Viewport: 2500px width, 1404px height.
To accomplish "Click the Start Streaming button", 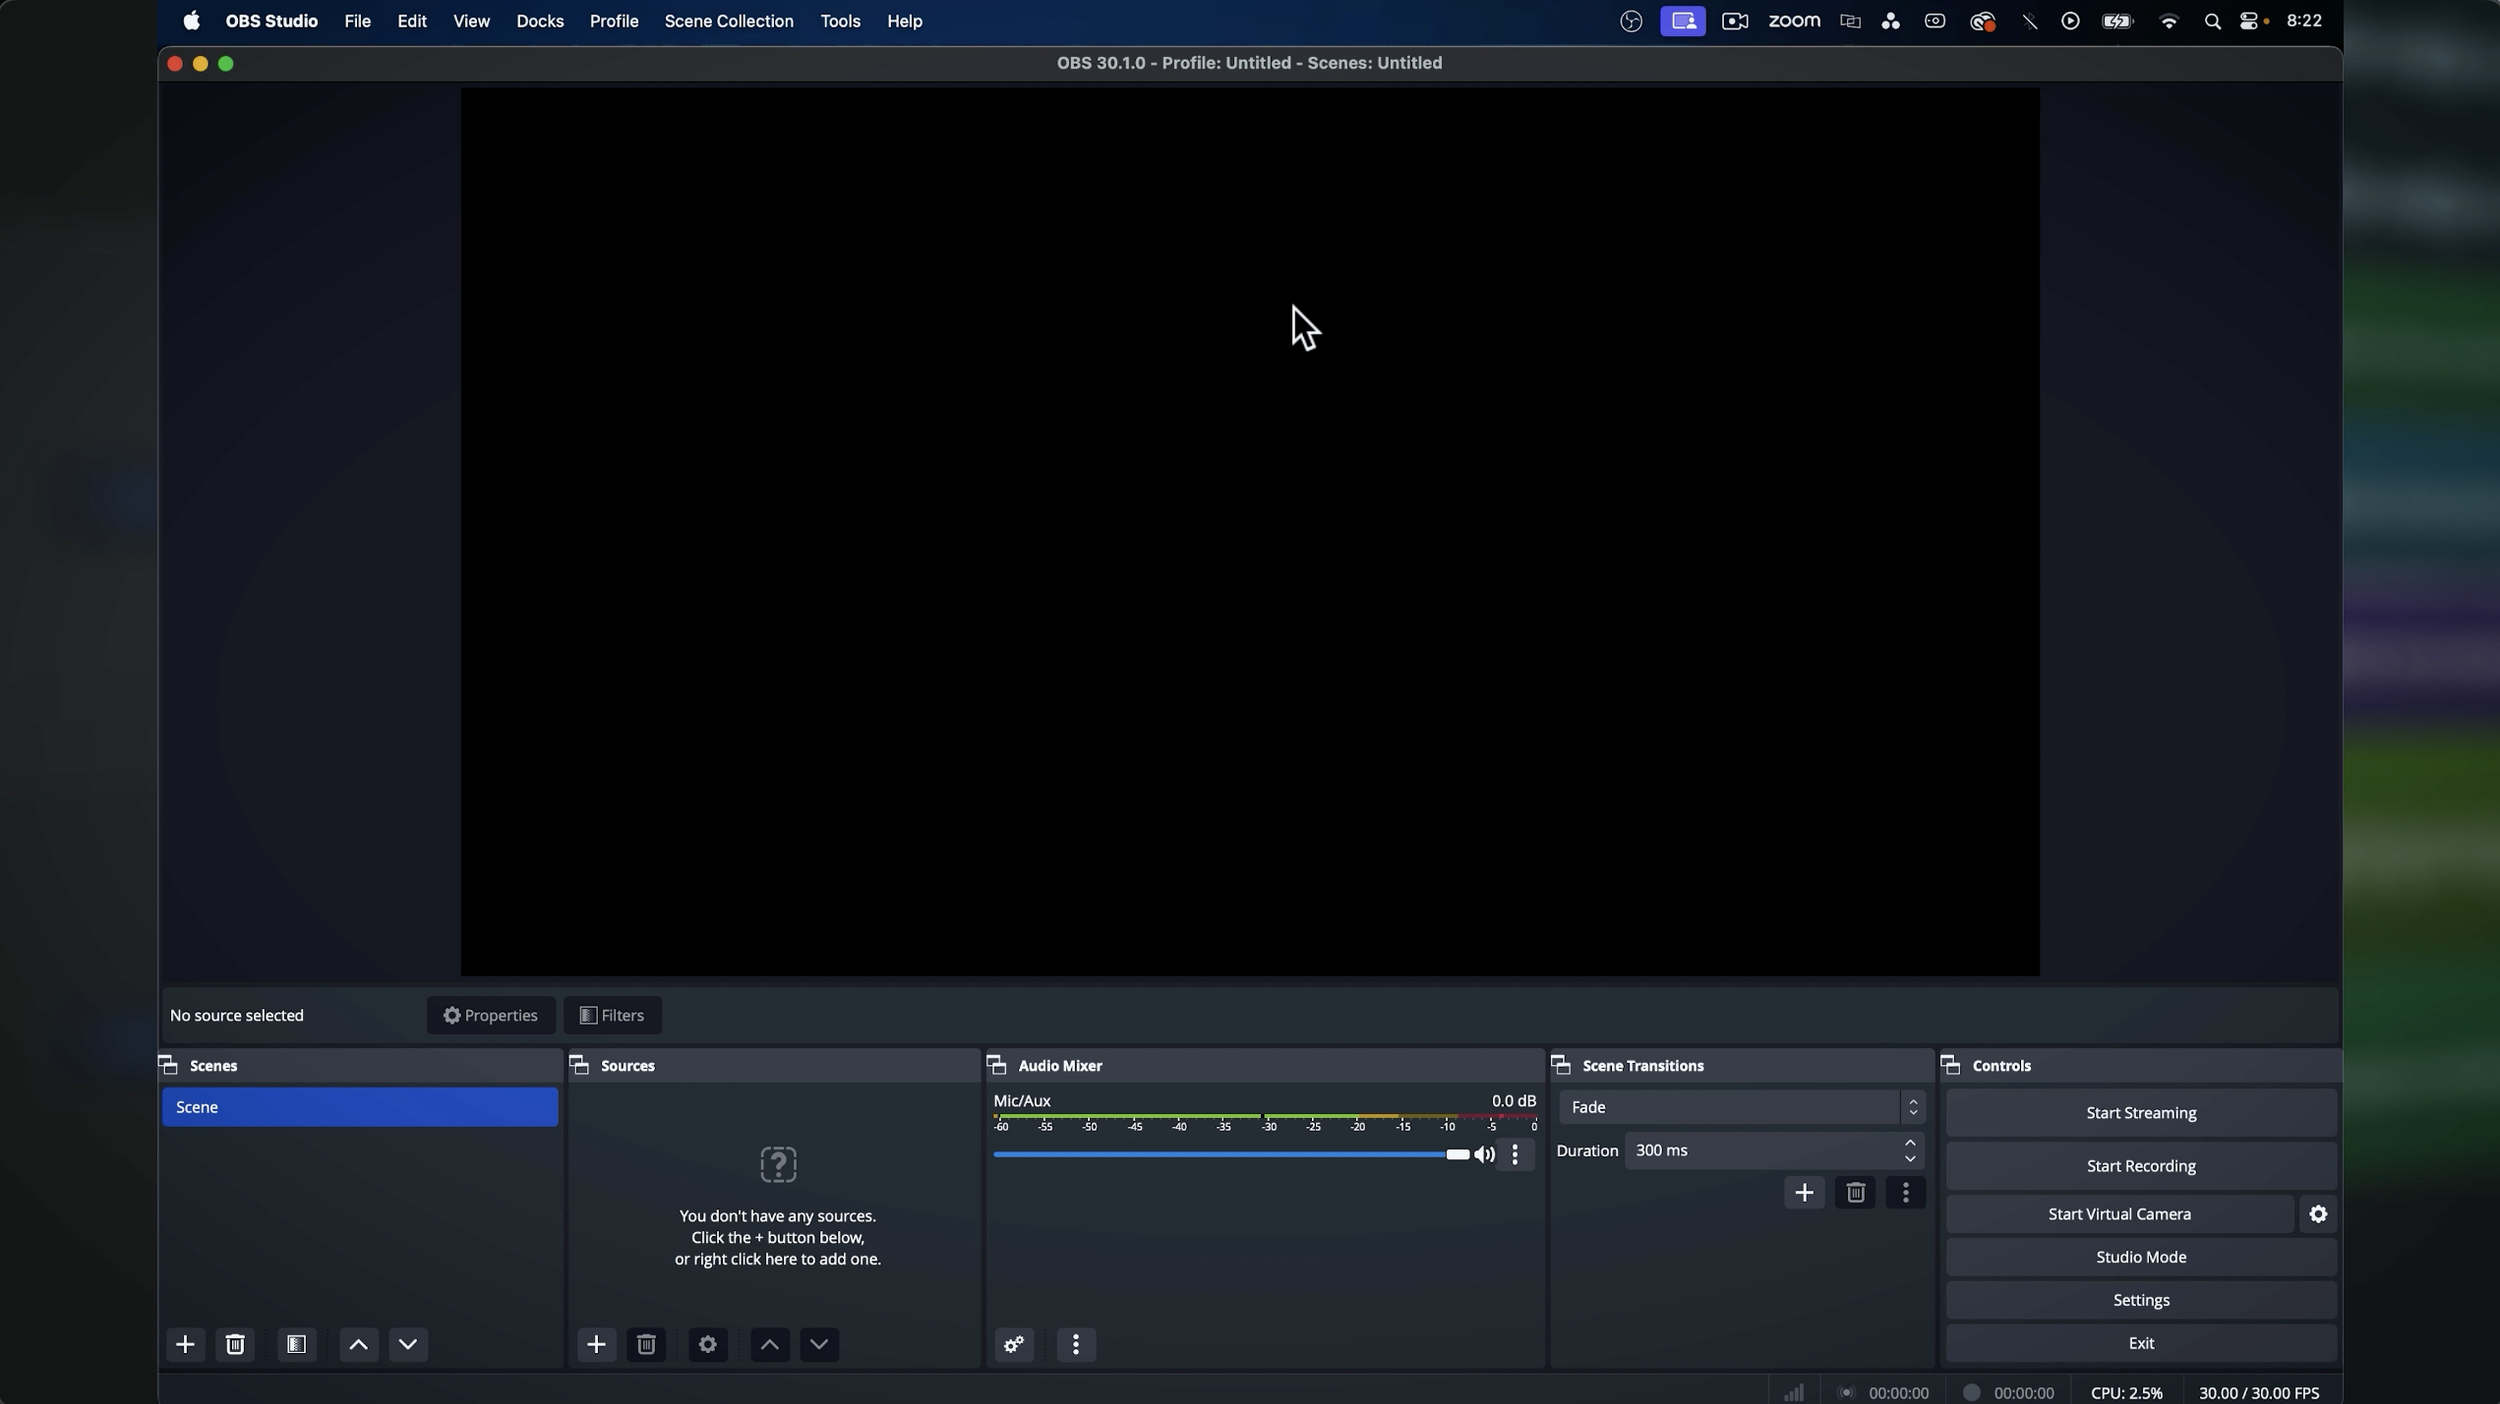I will pos(2140,1113).
